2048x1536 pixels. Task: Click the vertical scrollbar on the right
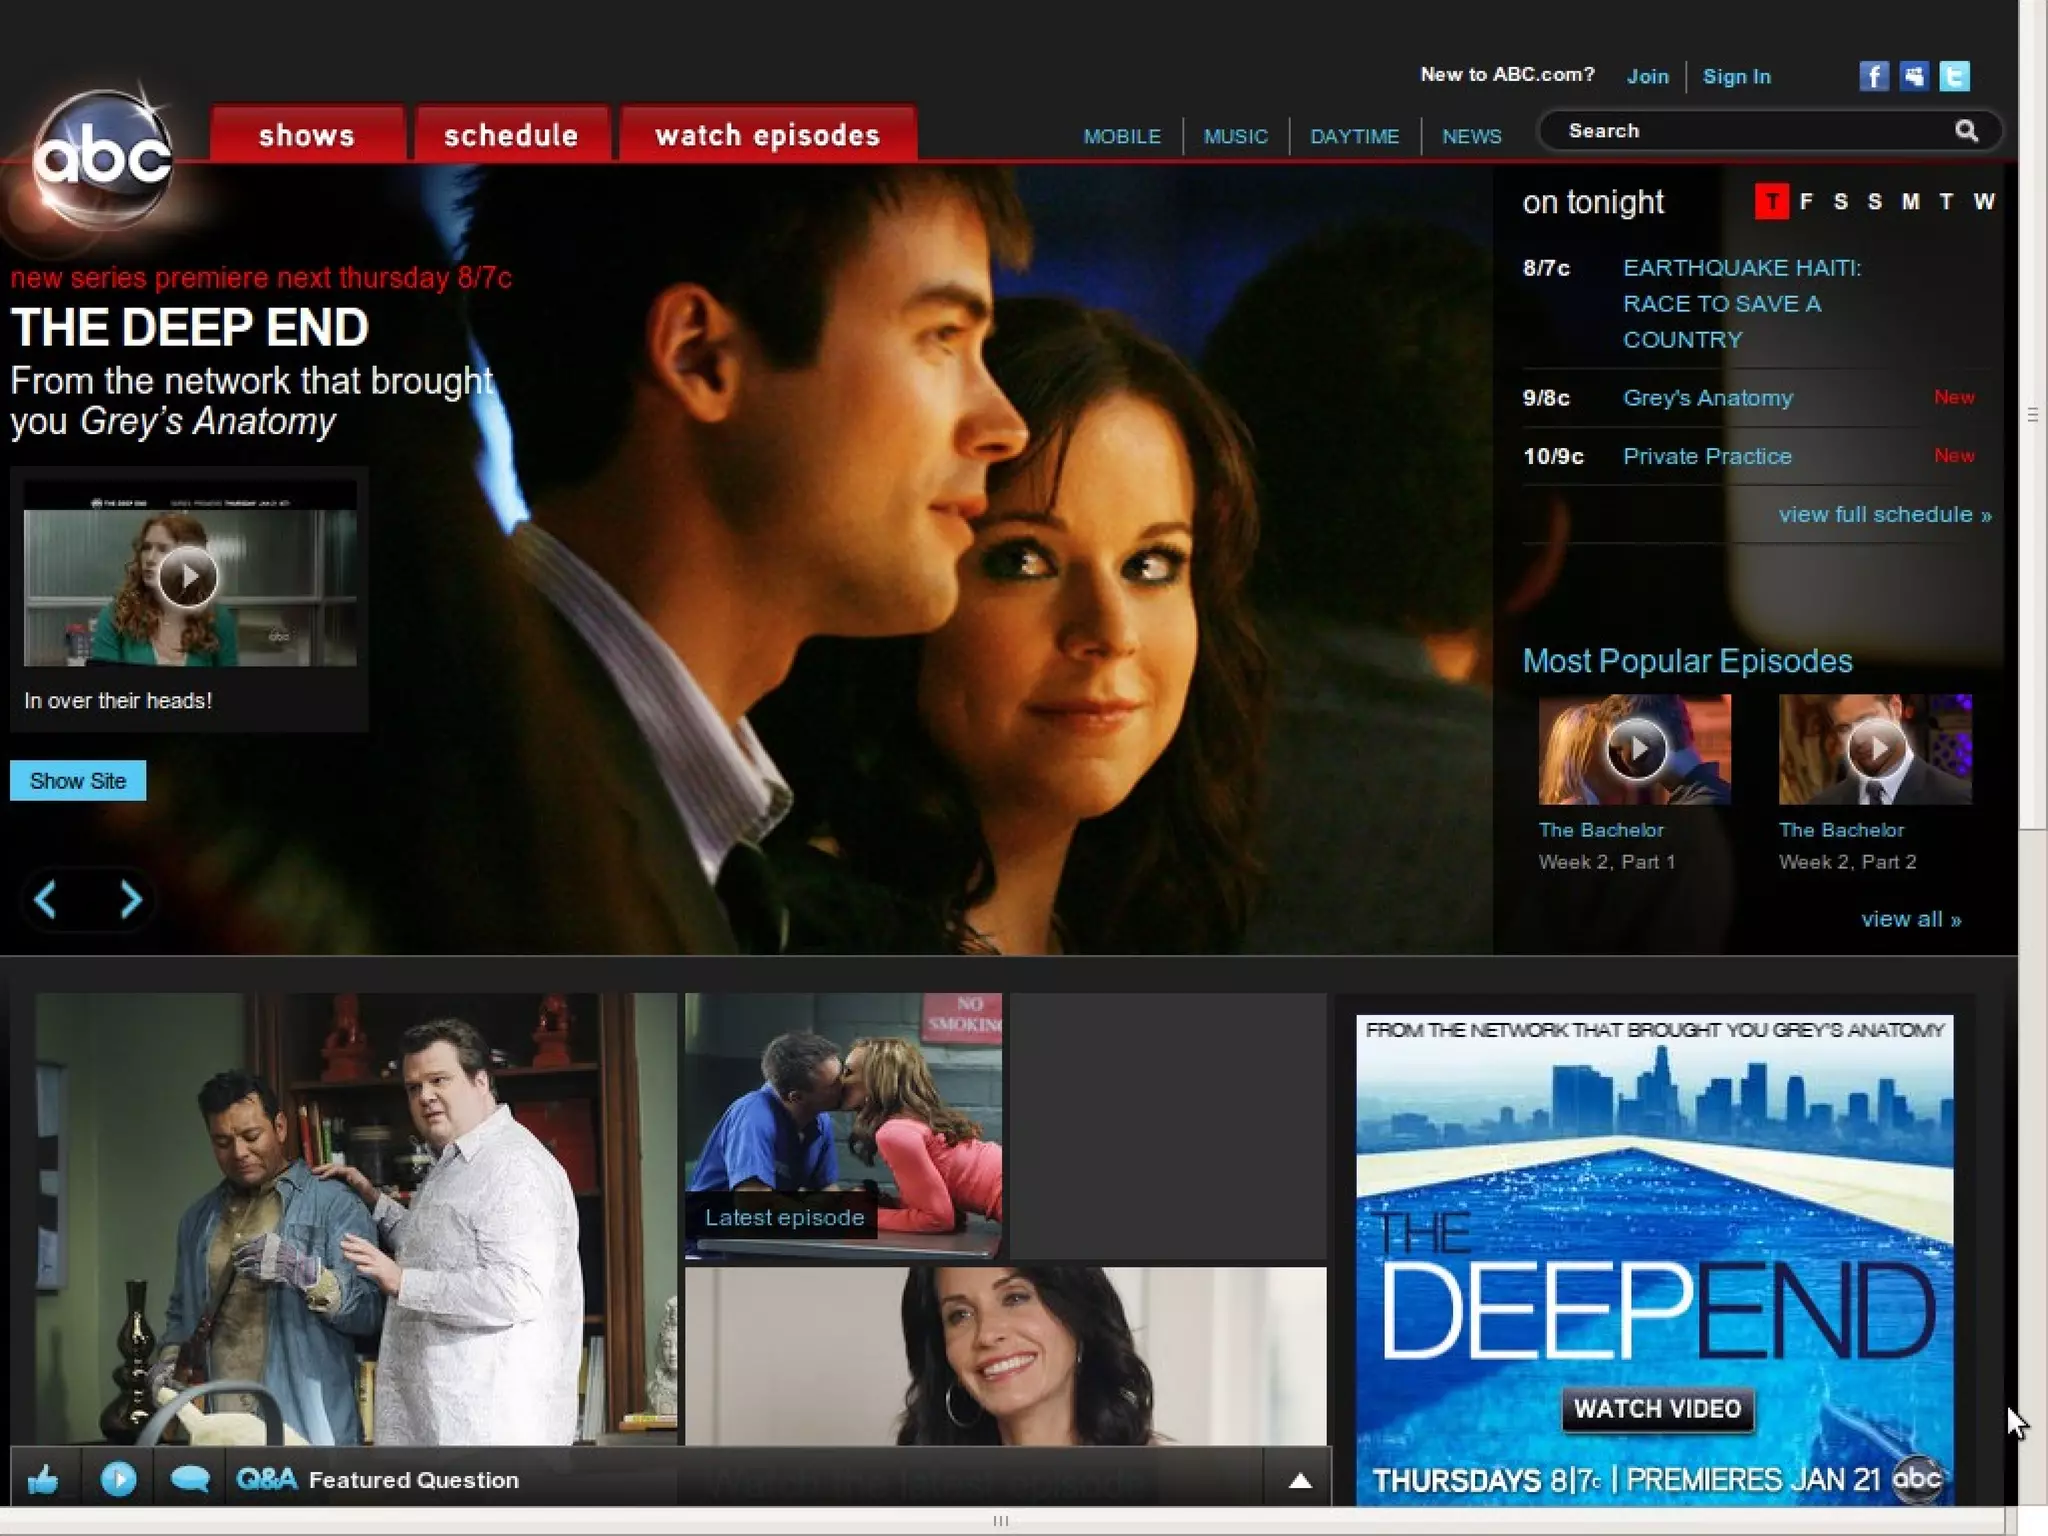tap(2032, 415)
